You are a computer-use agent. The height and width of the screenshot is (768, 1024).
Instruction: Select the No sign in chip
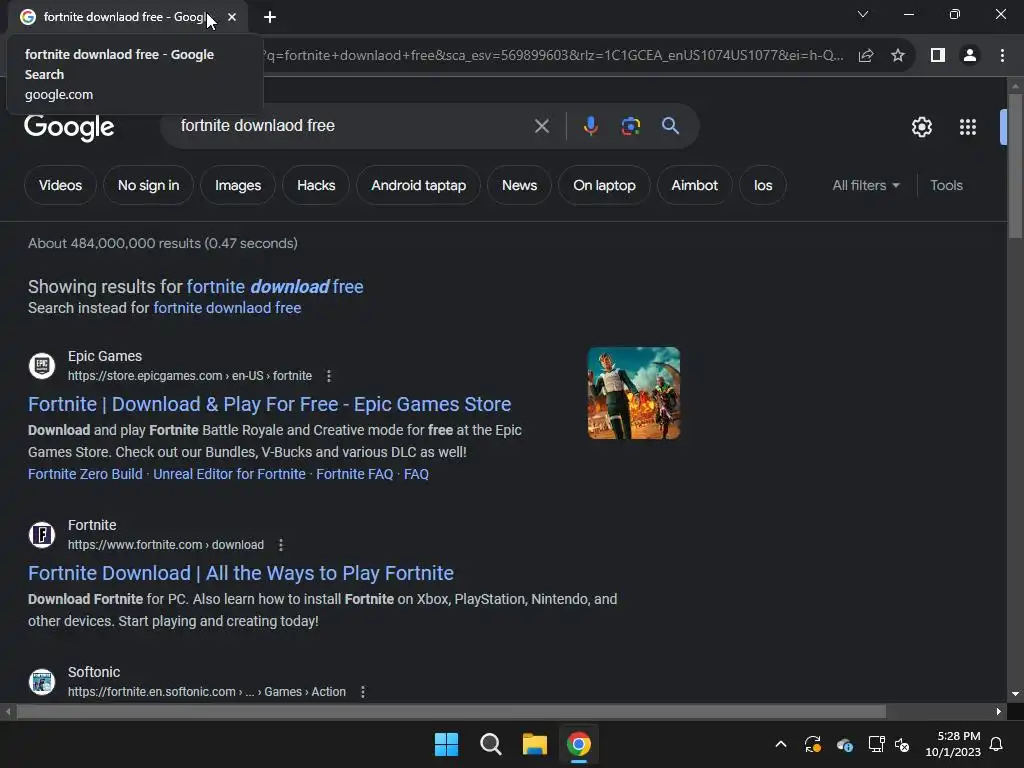click(x=148, y=185)
